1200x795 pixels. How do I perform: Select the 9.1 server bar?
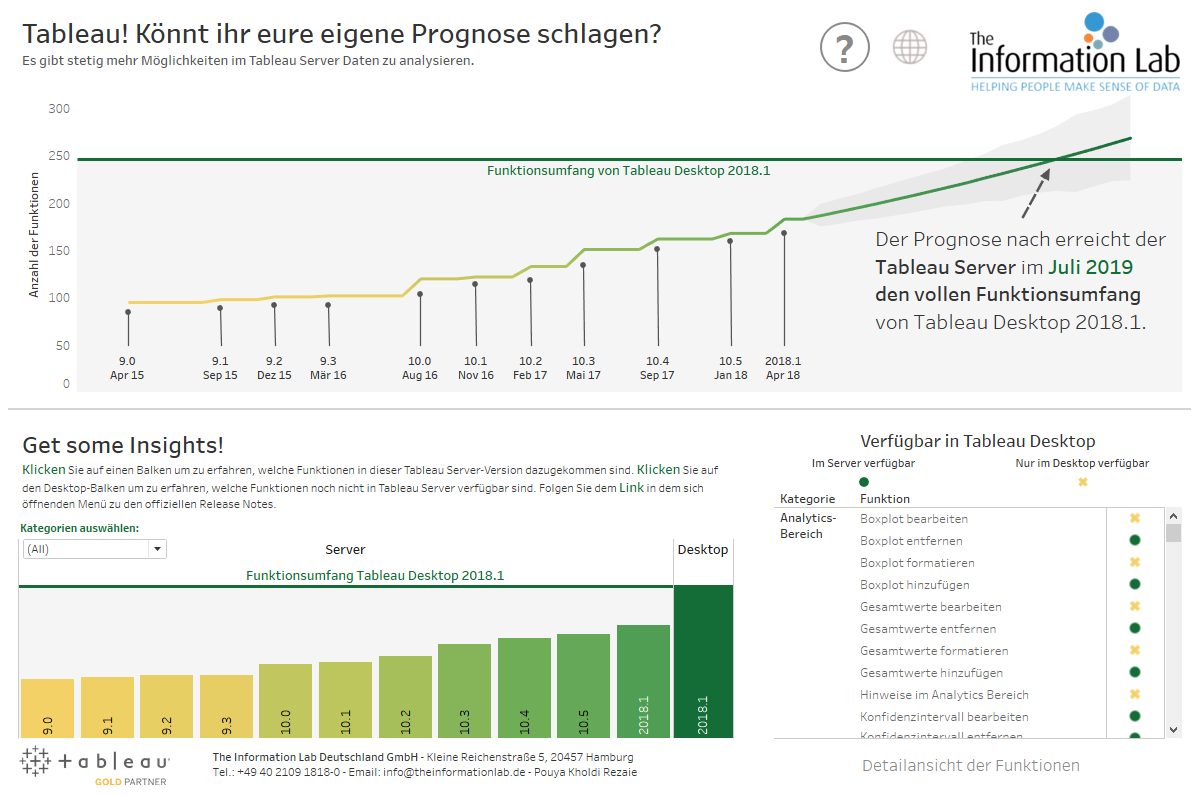107,707
